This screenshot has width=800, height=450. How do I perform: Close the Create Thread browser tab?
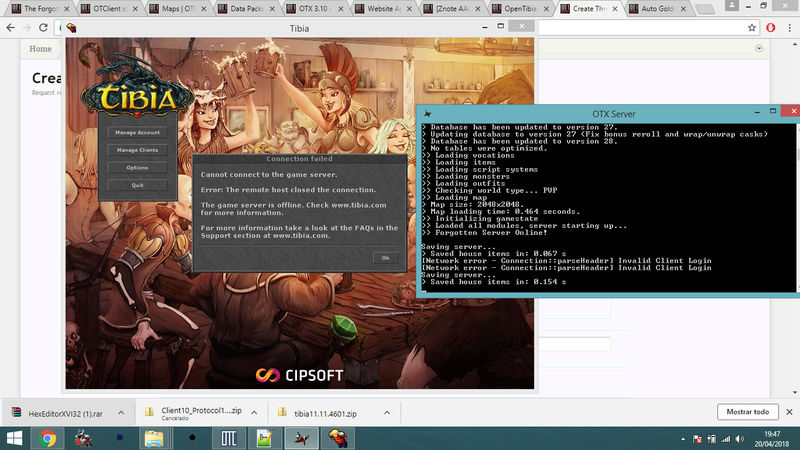(x=615, y=9)
